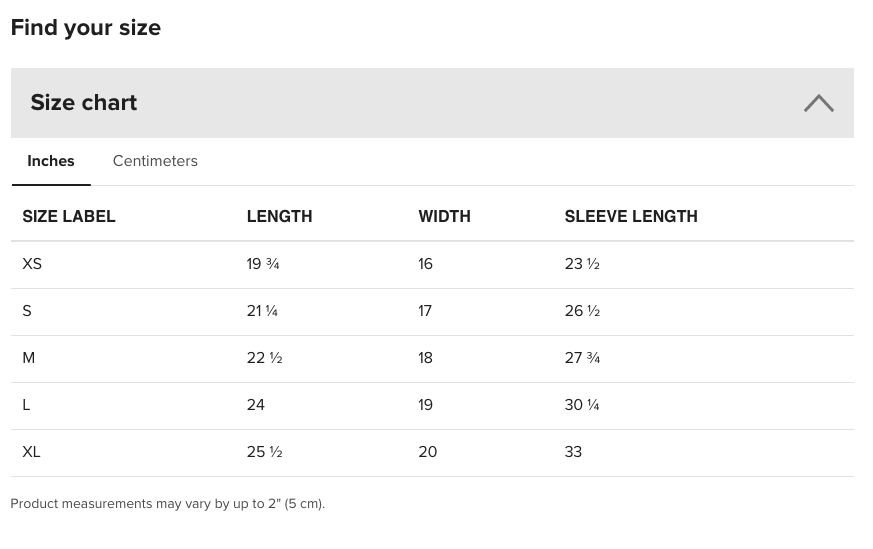Select the L size row label
Screen dimensions: 873x549
(26, 405)
